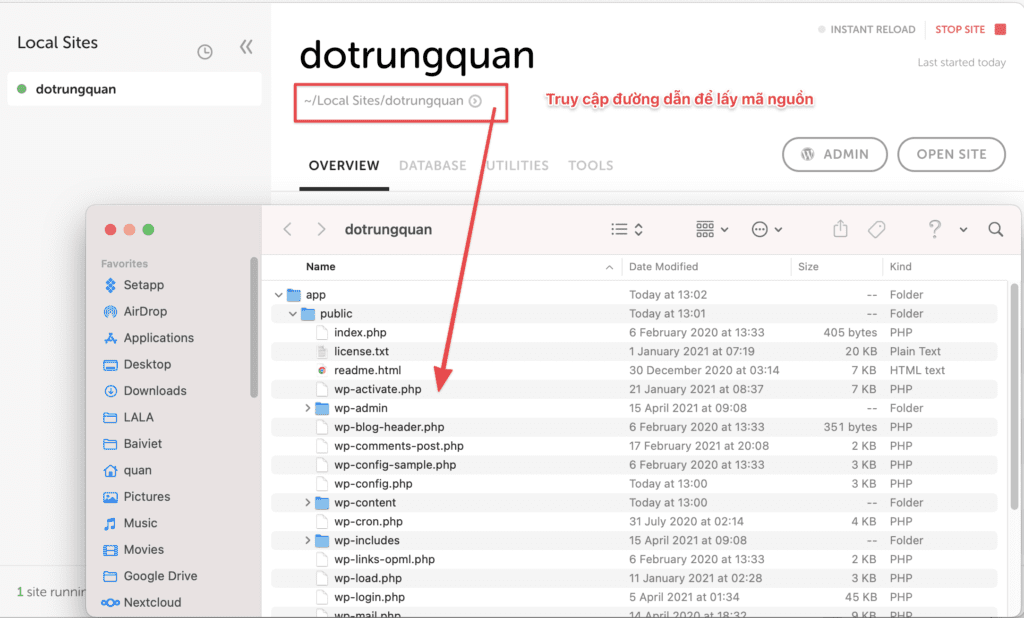Image resolution: width=1024 pixels, height=618 pixels.
Task: Open WordPress ADMIN button
Action: coord(835,155)
